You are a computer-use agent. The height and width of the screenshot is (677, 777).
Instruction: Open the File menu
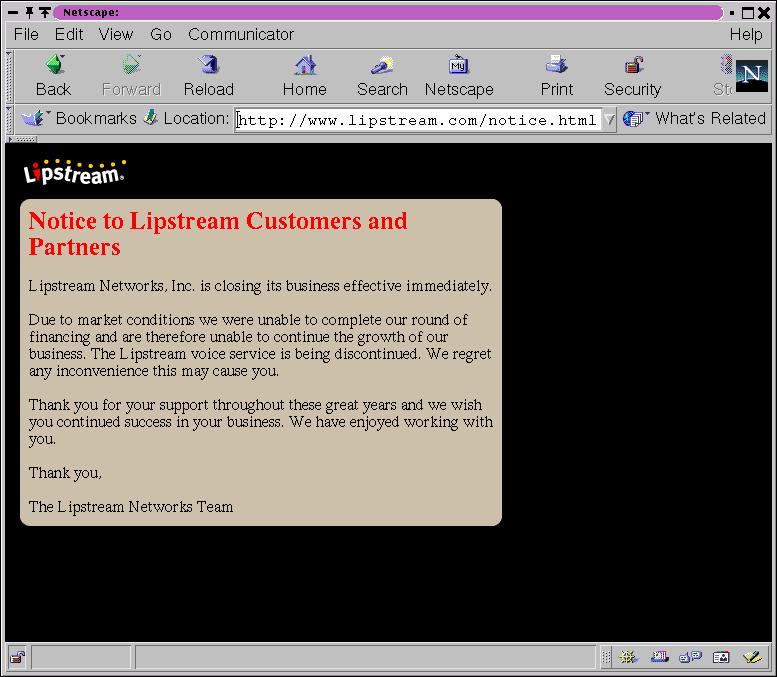coord(26,34)
